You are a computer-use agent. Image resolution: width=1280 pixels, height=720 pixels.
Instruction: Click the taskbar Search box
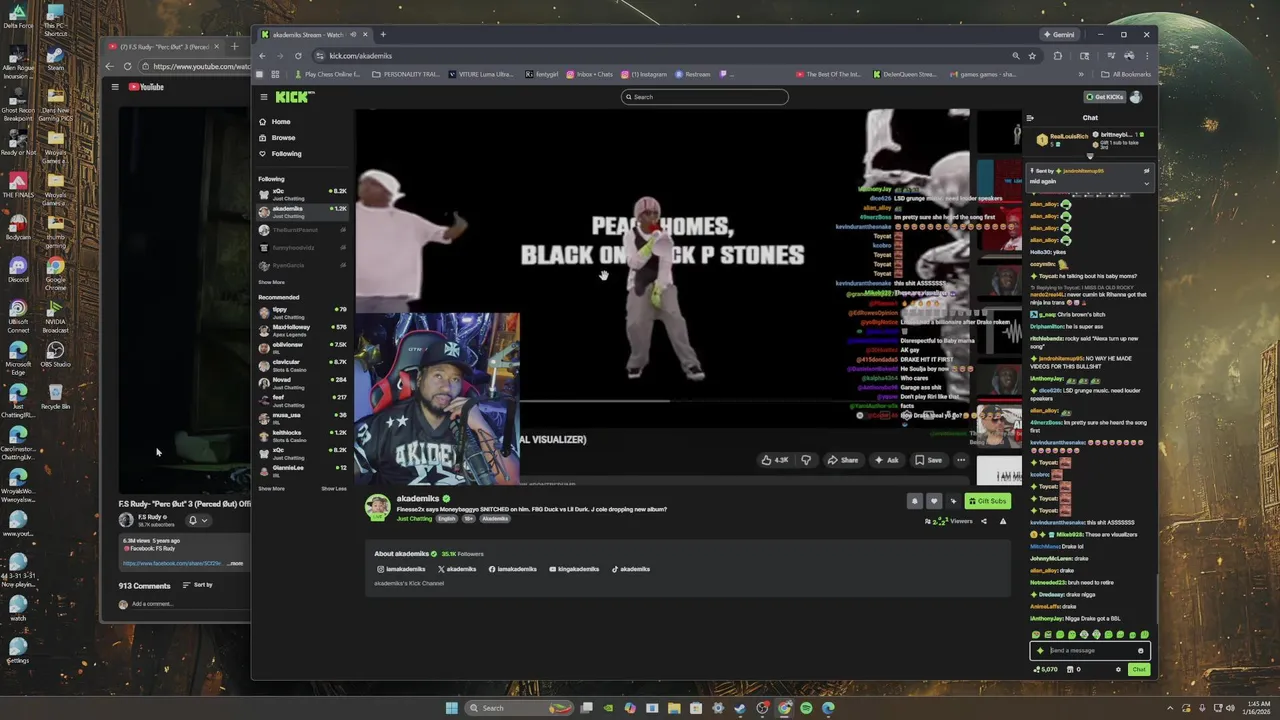pos(520,708)
